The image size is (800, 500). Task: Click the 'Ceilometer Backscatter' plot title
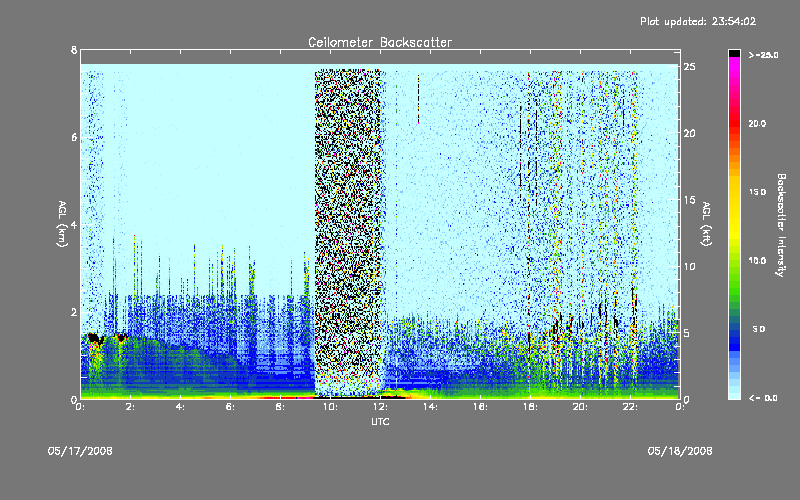click(380, 42)
